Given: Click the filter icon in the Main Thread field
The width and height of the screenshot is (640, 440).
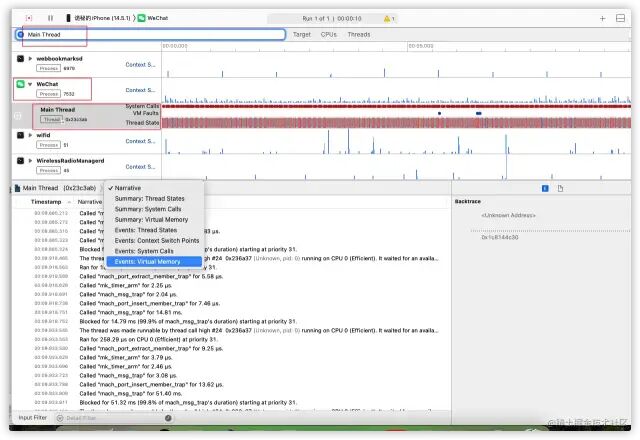Looking at the screenshot, I should [20, 35].
